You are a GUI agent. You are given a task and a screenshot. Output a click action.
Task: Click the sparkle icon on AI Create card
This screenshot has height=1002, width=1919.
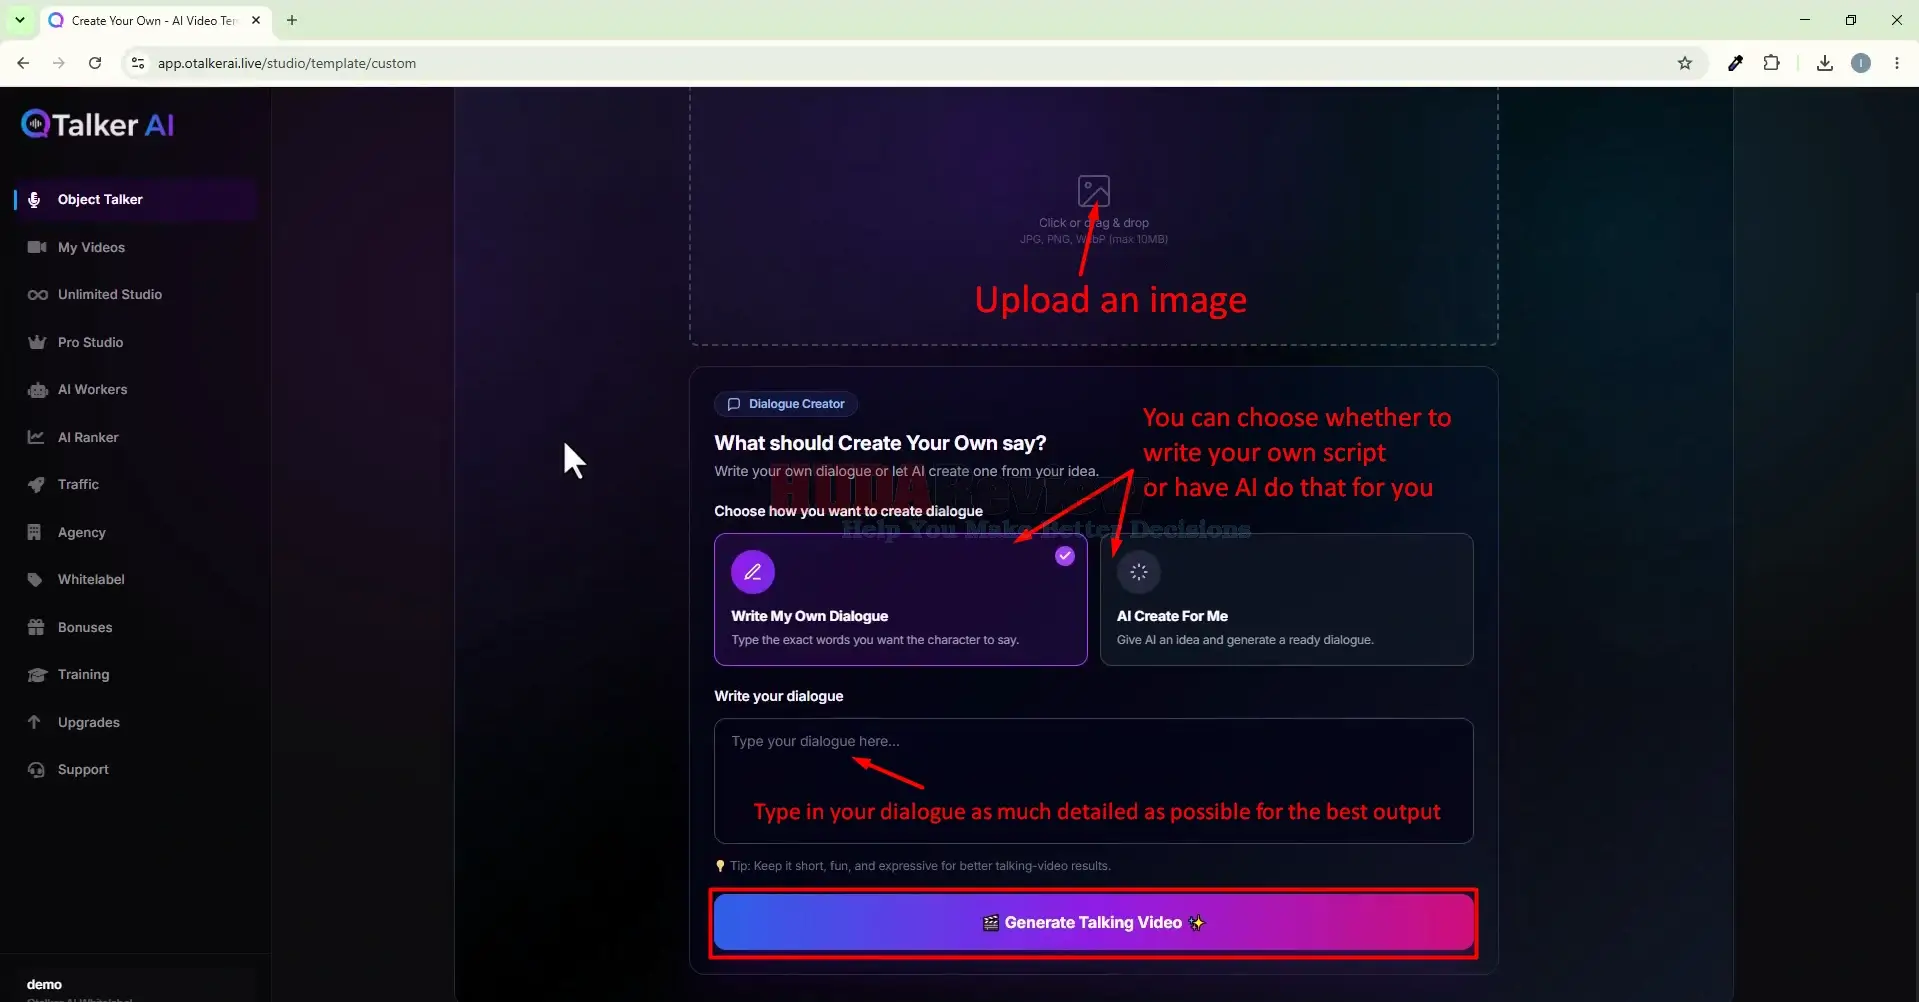pyautogui.click(x=1138, y=572)
